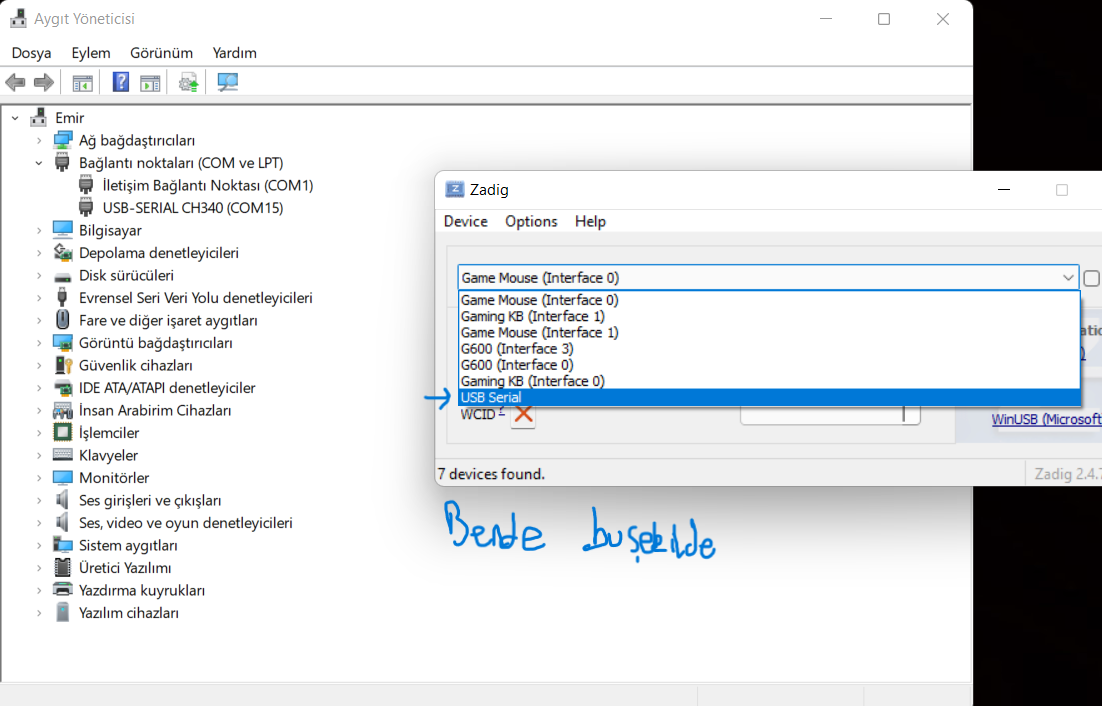Click the WCID help question mark link
The width and height of the screenshot is (1102, 706).
[x=502, y=412]
